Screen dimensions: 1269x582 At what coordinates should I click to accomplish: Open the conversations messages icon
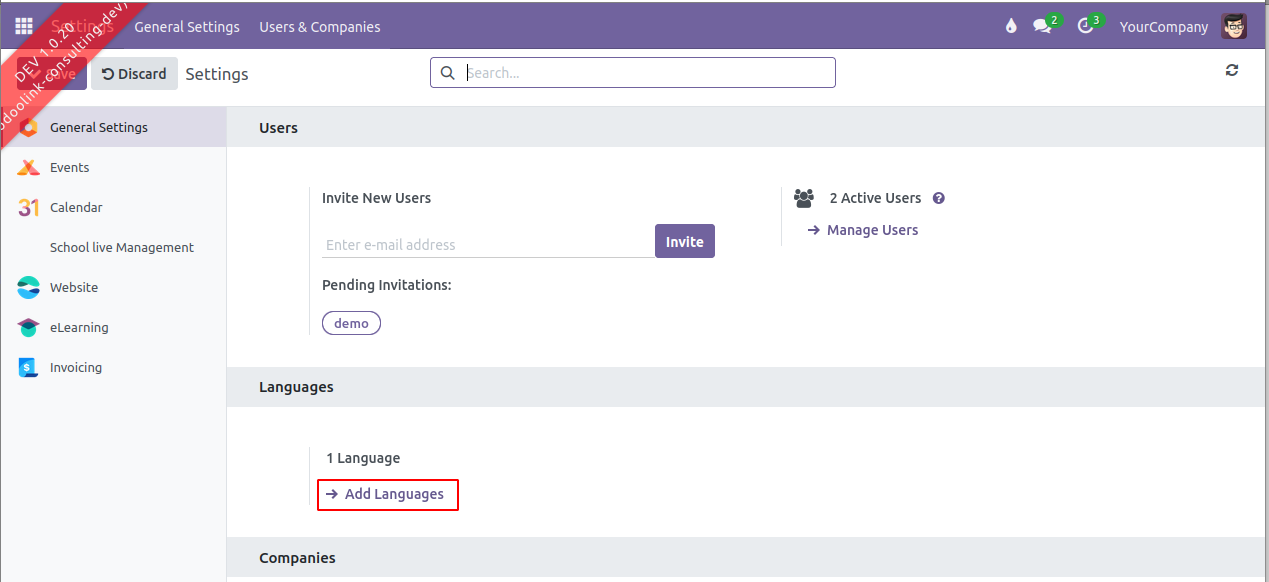point(1043,27)
